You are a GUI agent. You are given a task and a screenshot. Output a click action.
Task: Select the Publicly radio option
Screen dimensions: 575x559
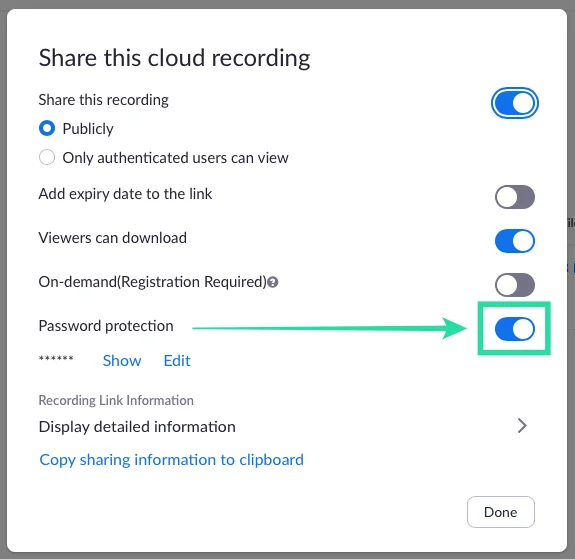(x=47, y=128)
